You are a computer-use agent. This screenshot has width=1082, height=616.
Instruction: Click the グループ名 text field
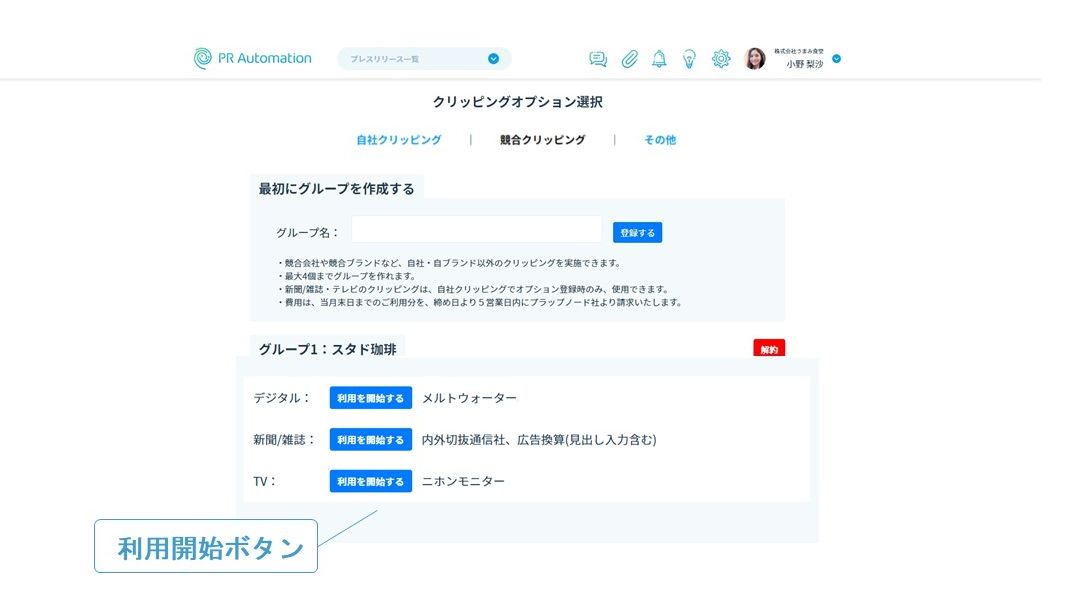click(476, 229)
